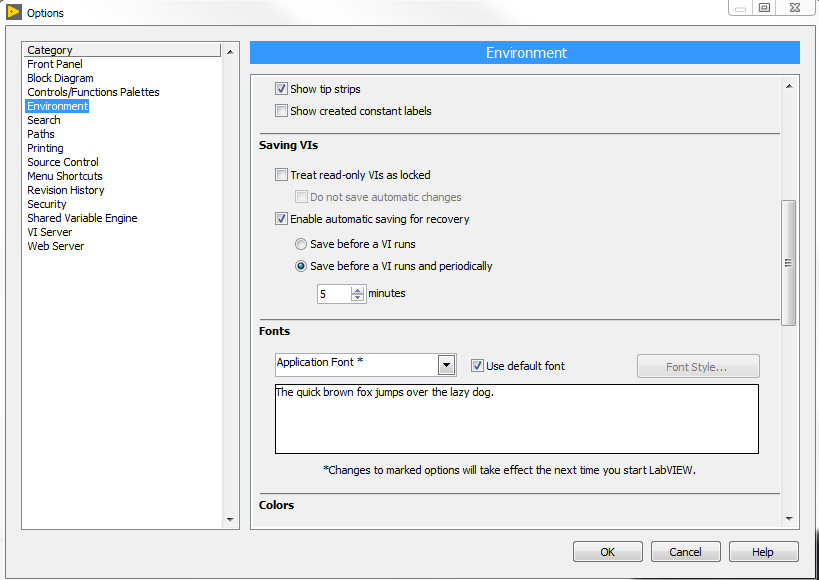This screenshot has width=819, height=580.
Task: Click the minutes input field
Action: click(x=334, y=294)
